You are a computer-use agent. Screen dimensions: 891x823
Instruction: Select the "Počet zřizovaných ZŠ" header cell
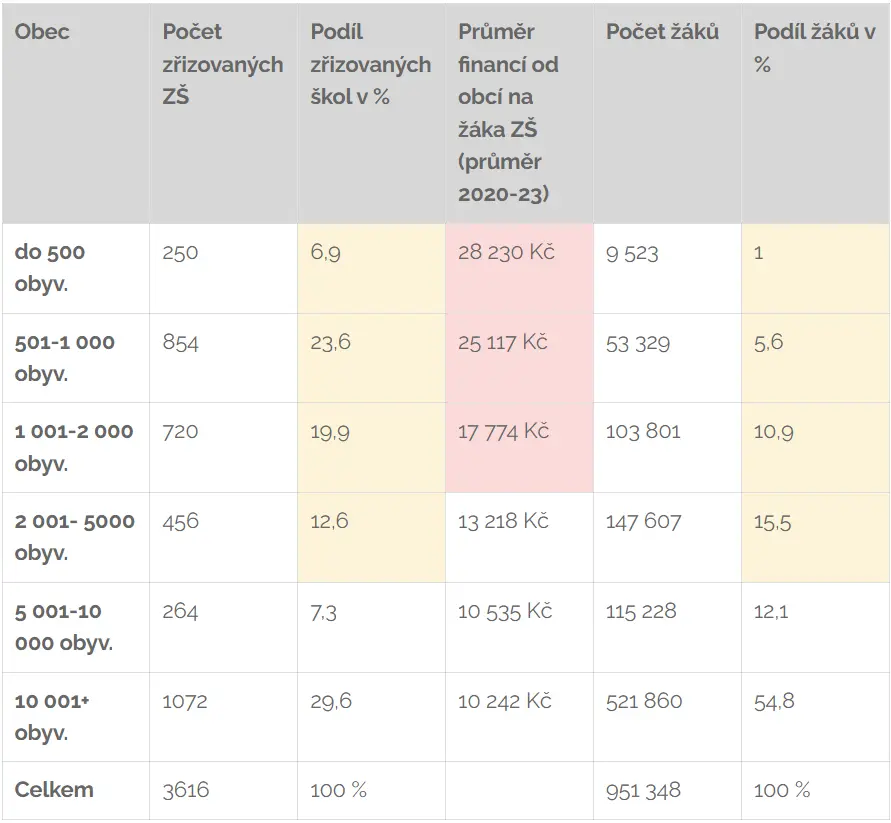coord(223,114)
